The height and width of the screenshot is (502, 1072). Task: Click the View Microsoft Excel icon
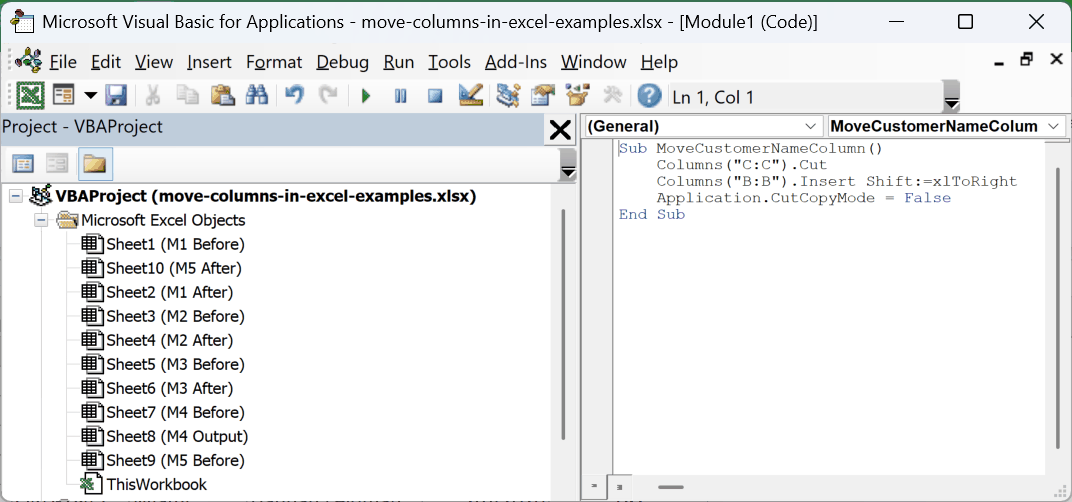pos(30,95)
